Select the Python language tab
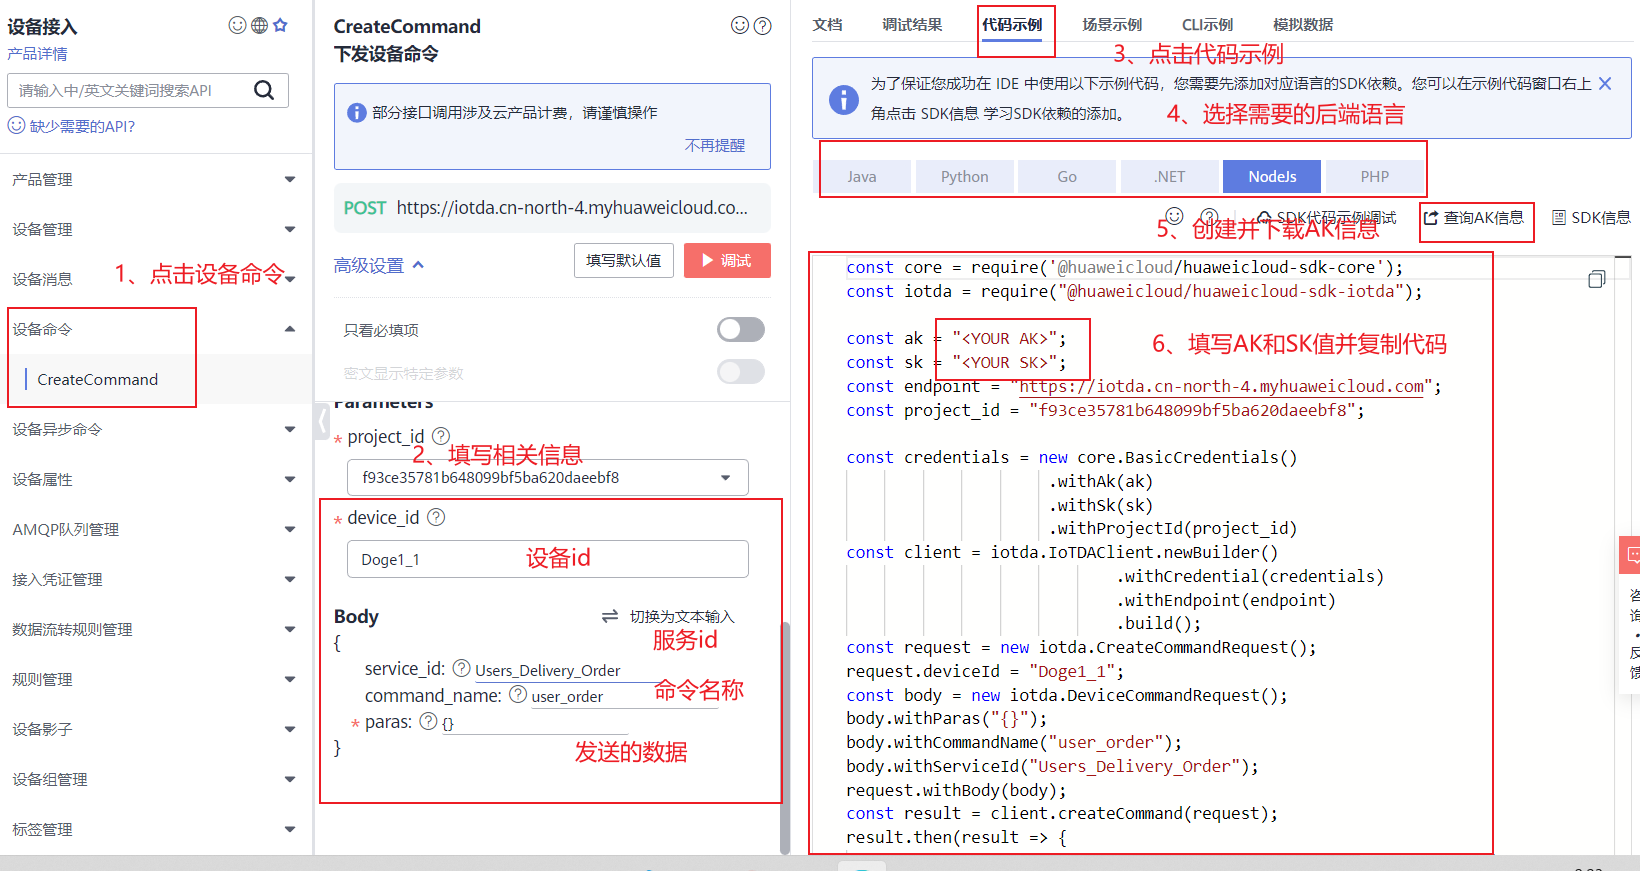 tap(965, 176)
